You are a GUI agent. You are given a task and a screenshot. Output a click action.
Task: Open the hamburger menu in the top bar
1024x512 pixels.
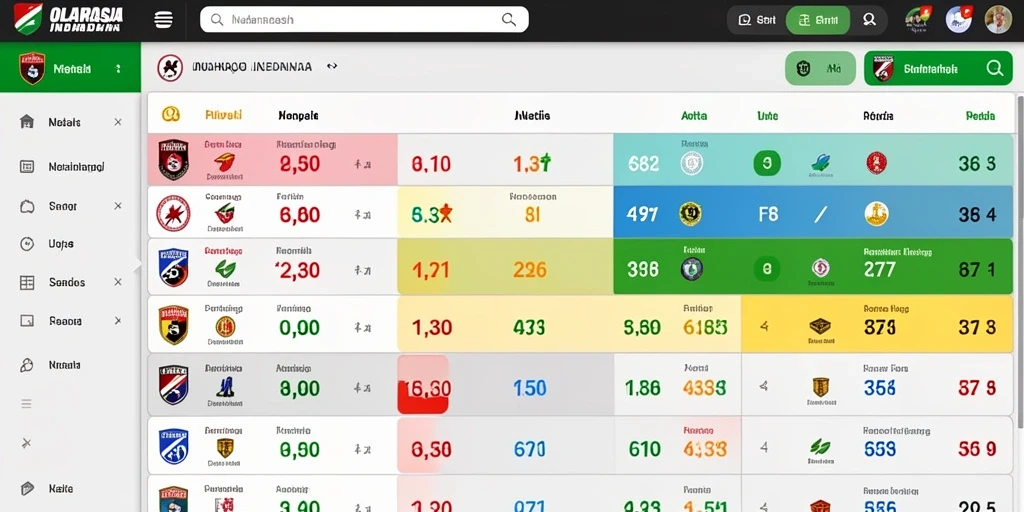click(x=163, y=20)
